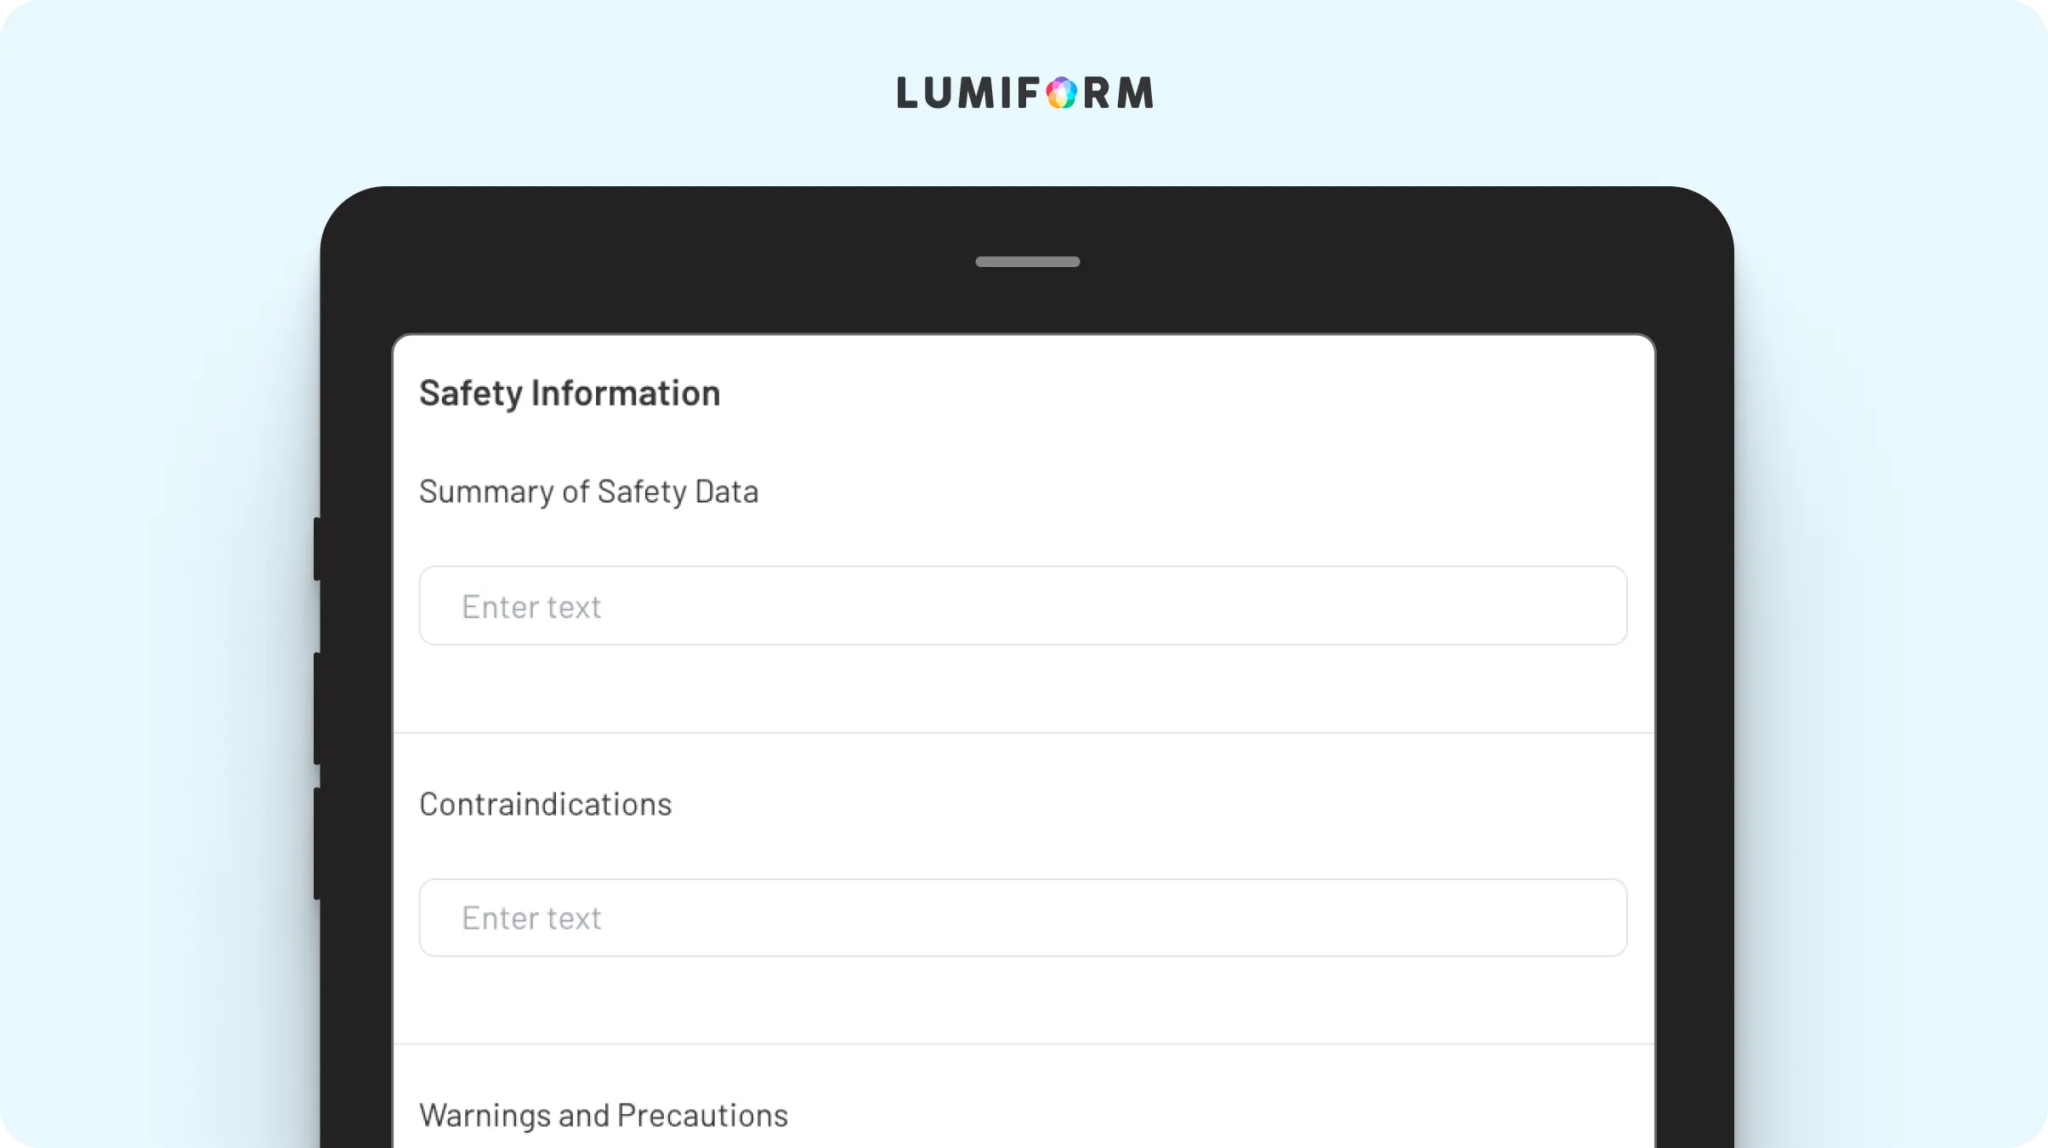Click the Lumiform wordmark logo

1025,93
